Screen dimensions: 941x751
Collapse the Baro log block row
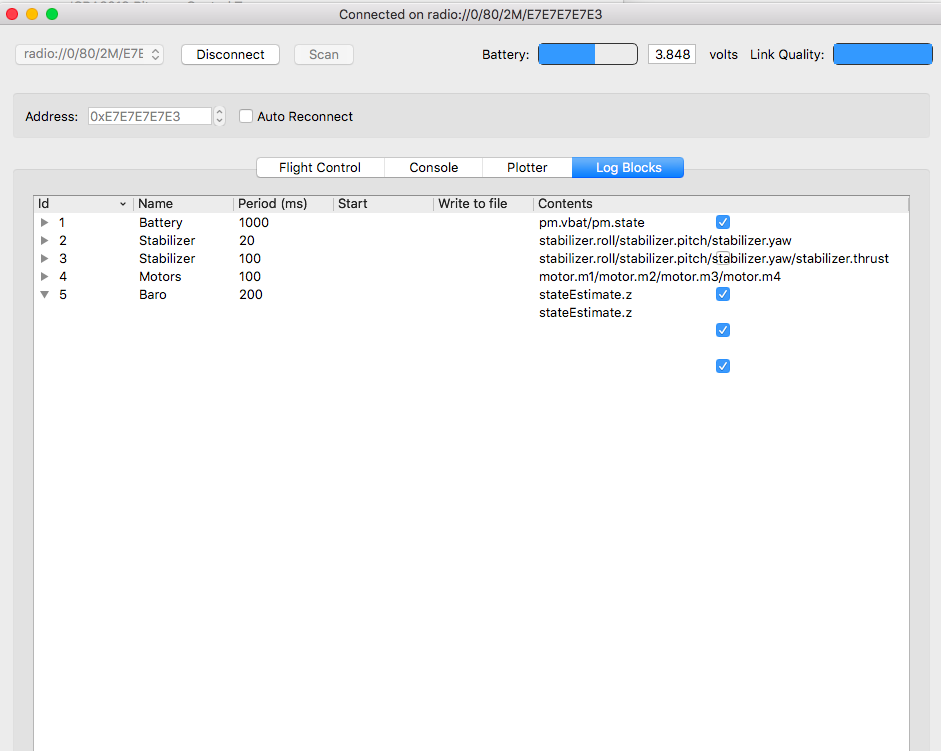click(x=44, y=295)
